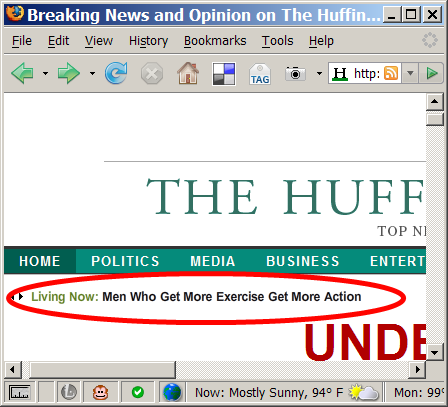Click the orange RSS feed icon
Viewport: 448px width, 407px height.
[x=391, y=73]
